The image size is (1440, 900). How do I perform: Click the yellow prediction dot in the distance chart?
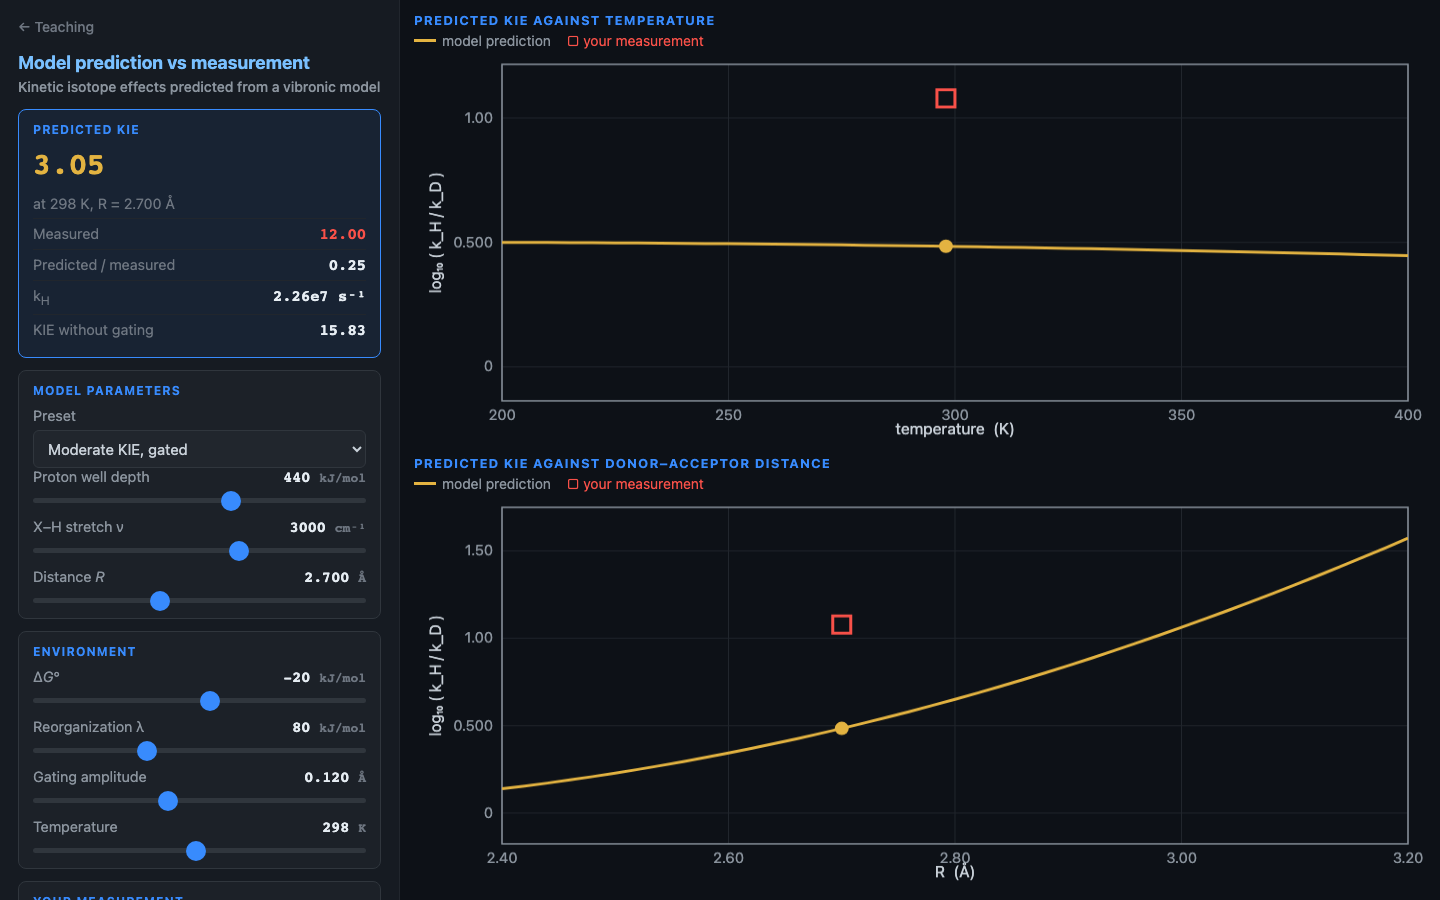pos(842,728)
